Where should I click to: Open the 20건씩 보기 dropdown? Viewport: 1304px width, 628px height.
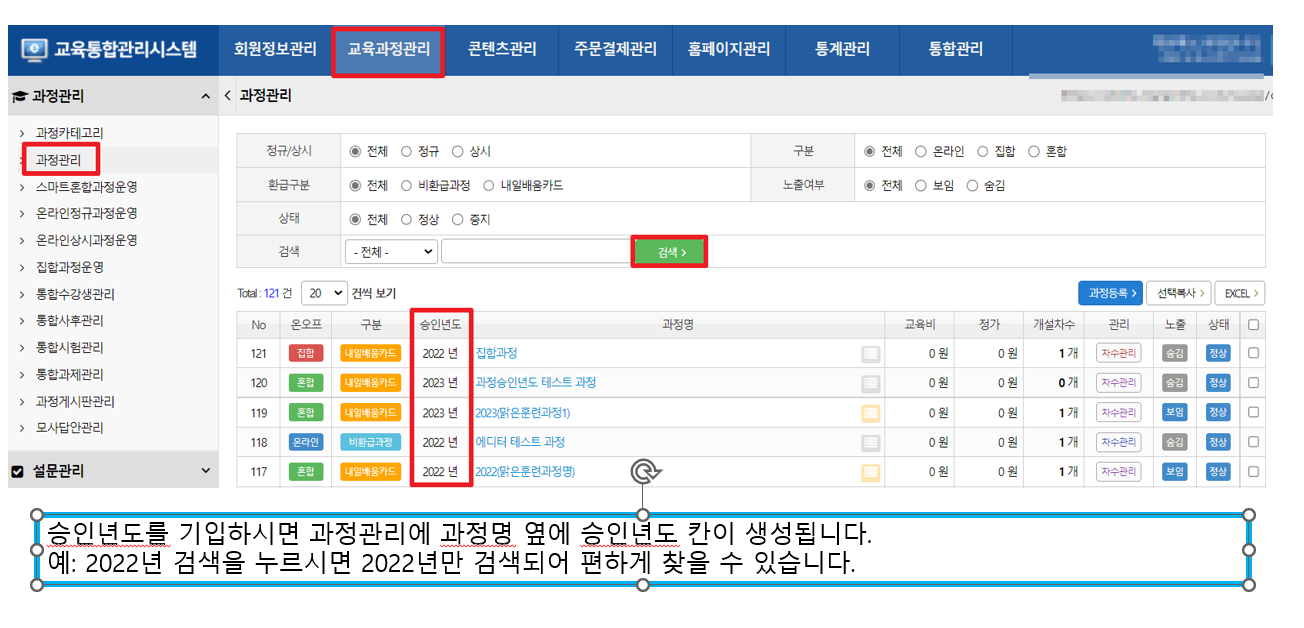click(x=323, y=294)
